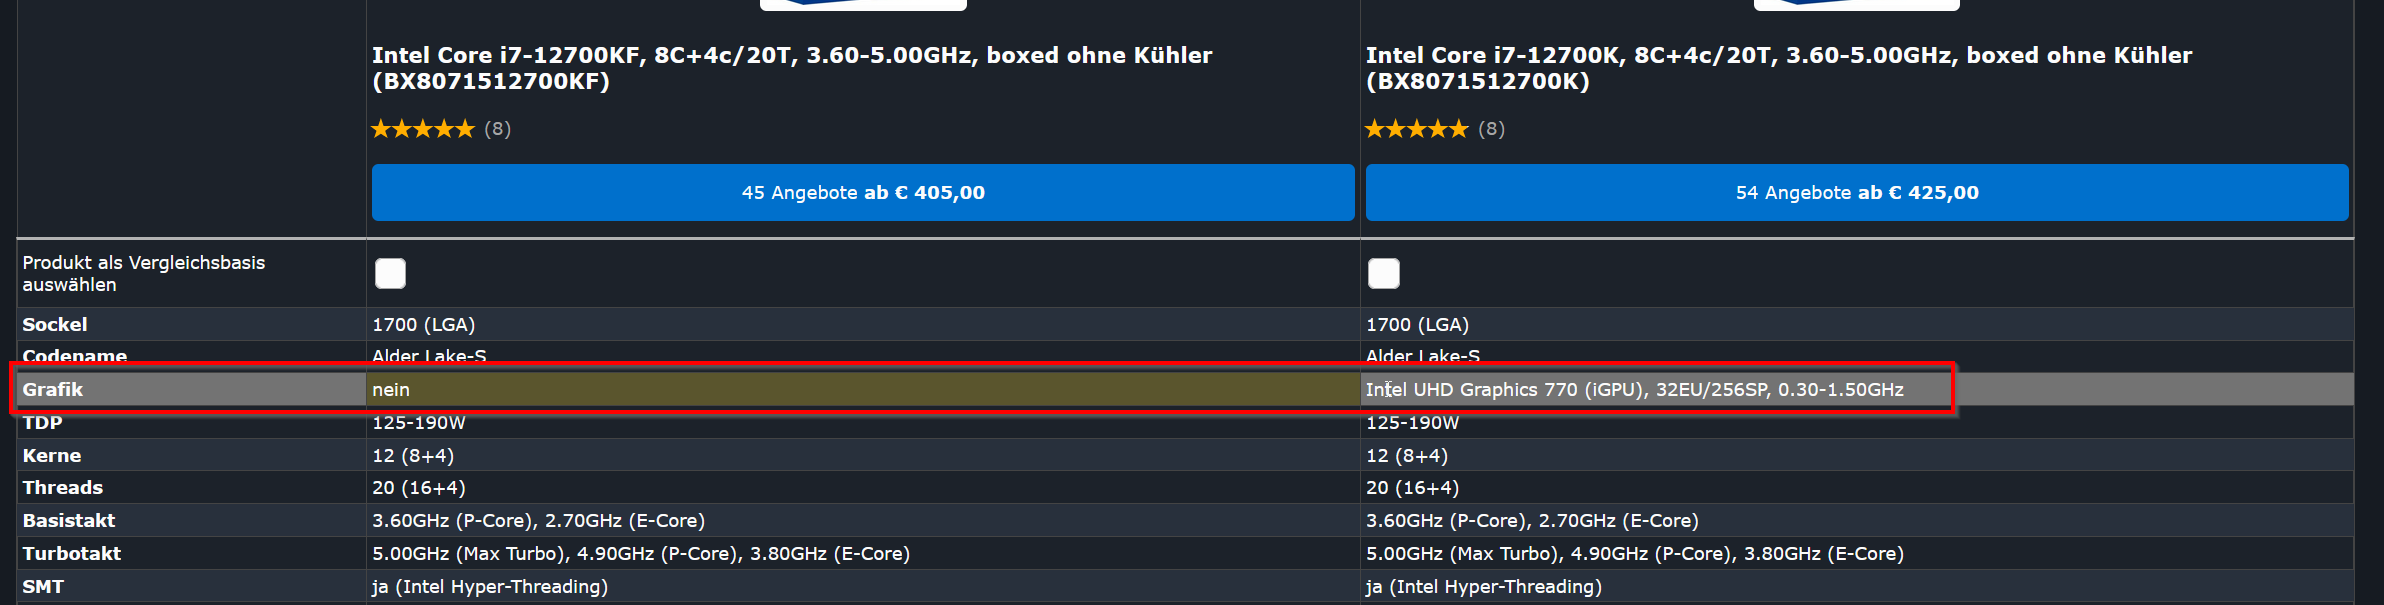The width and height of the screenshot is (2384, 605).
Task: Click the Intel UHD Graphics 770 cell
Action: [x=1635, y=389]
